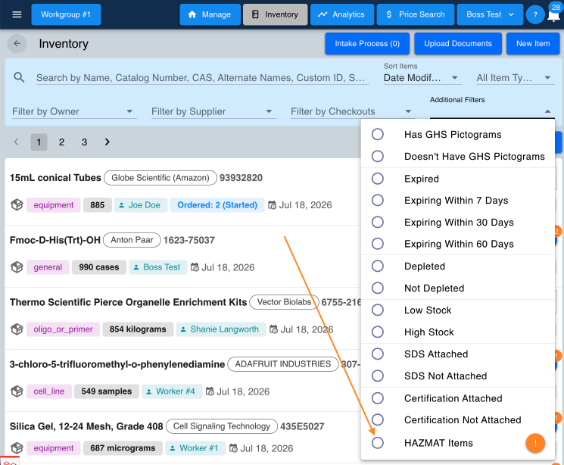Viewport: 564px width, 465px height.
Task: Click the box icon for 15mL conical Tubes
Action: 17,205
